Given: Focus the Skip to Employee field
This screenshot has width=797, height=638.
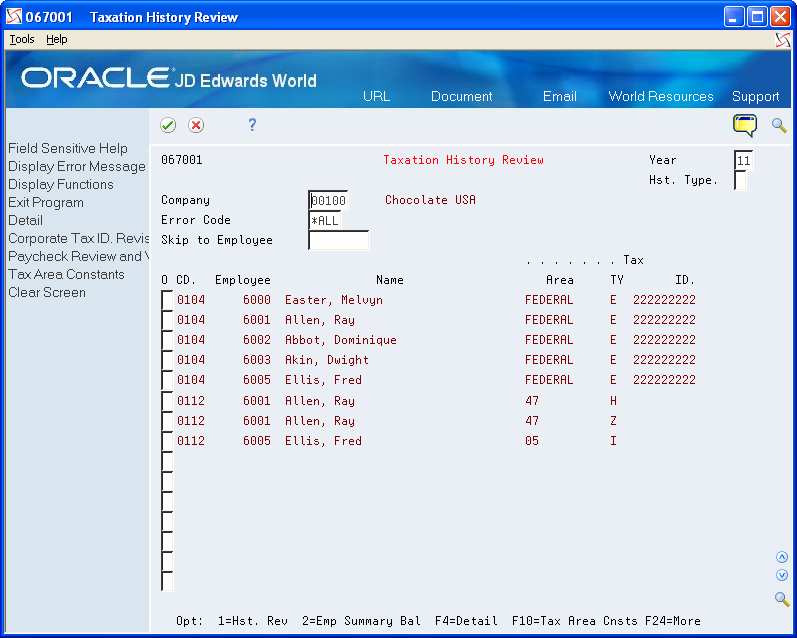Looking at the screenshot, I should coord(339,240).
